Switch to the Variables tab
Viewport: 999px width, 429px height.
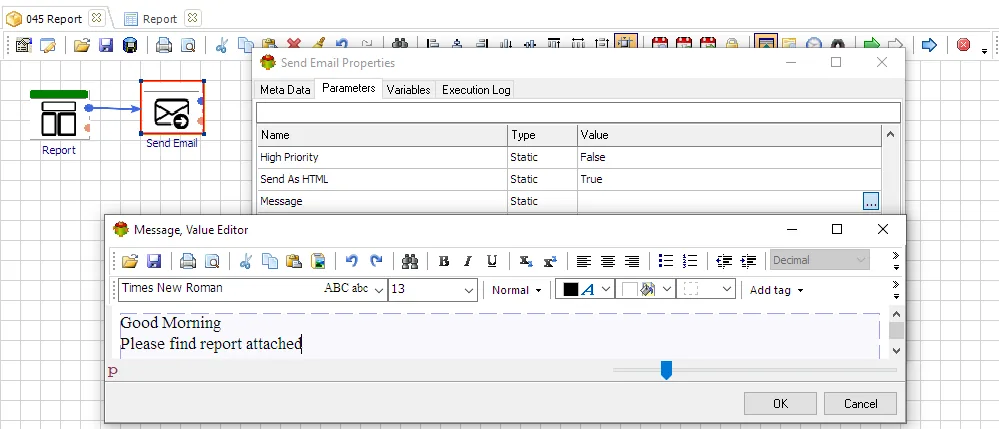[408, 90]
